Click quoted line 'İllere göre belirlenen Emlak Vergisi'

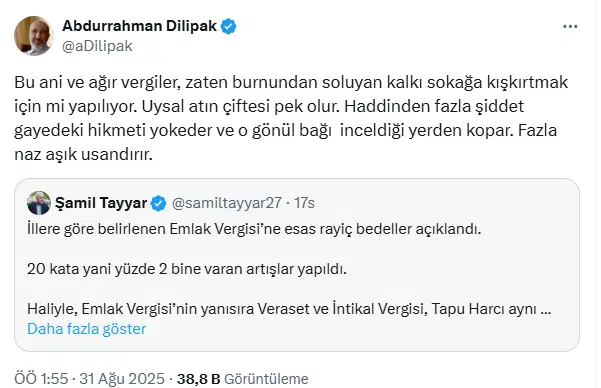(x=254, y=229)
